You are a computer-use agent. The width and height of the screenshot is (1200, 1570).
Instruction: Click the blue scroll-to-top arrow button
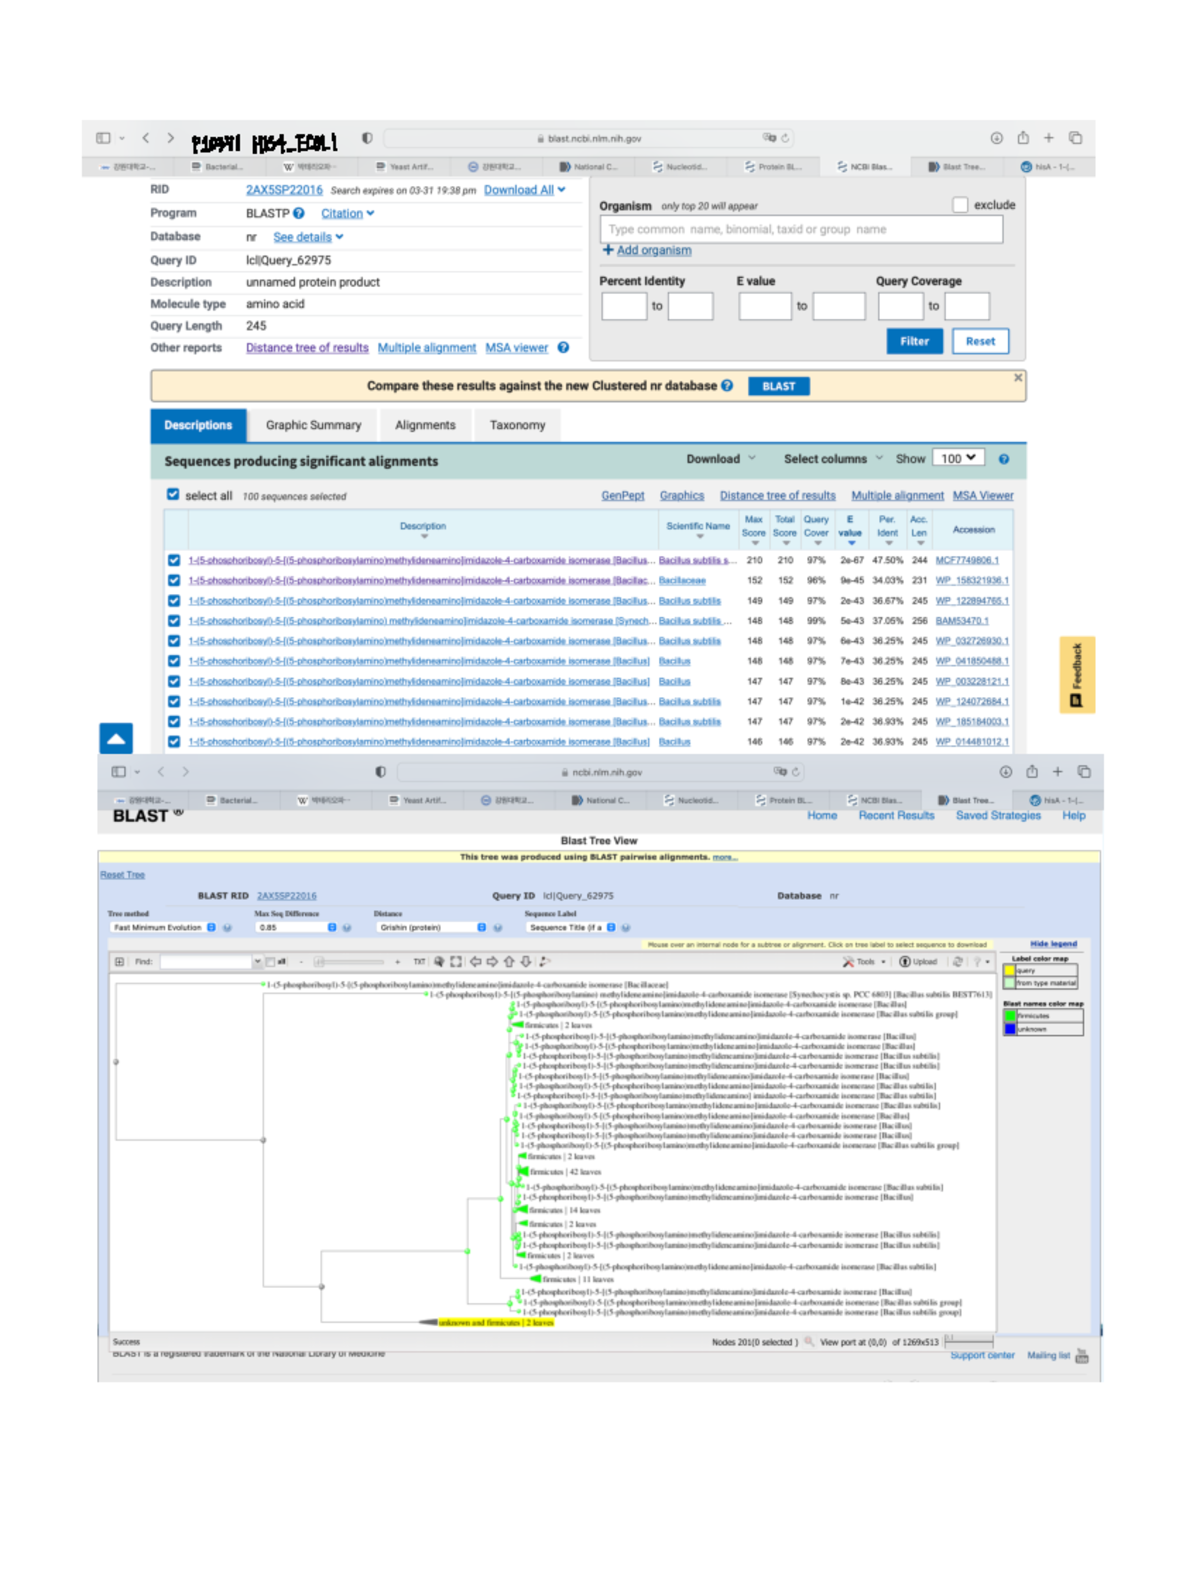click(116, 739)
